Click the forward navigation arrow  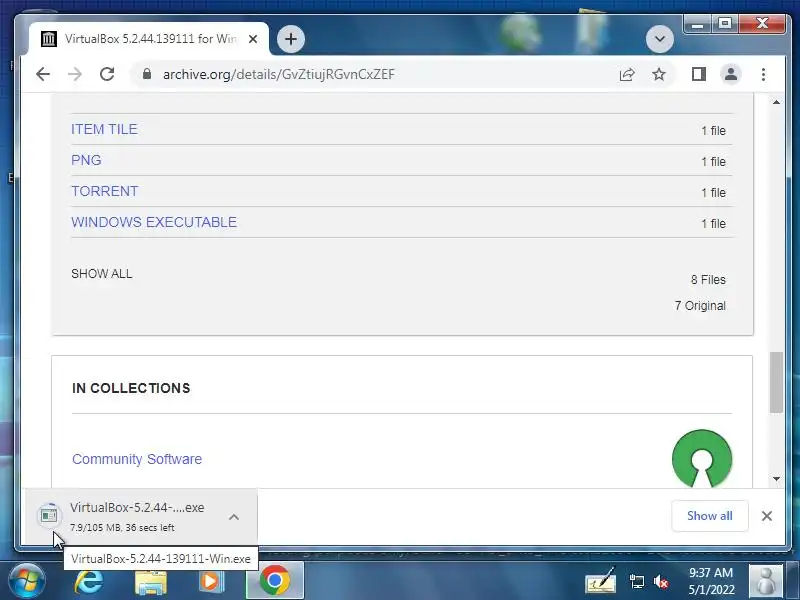[75, 74]
